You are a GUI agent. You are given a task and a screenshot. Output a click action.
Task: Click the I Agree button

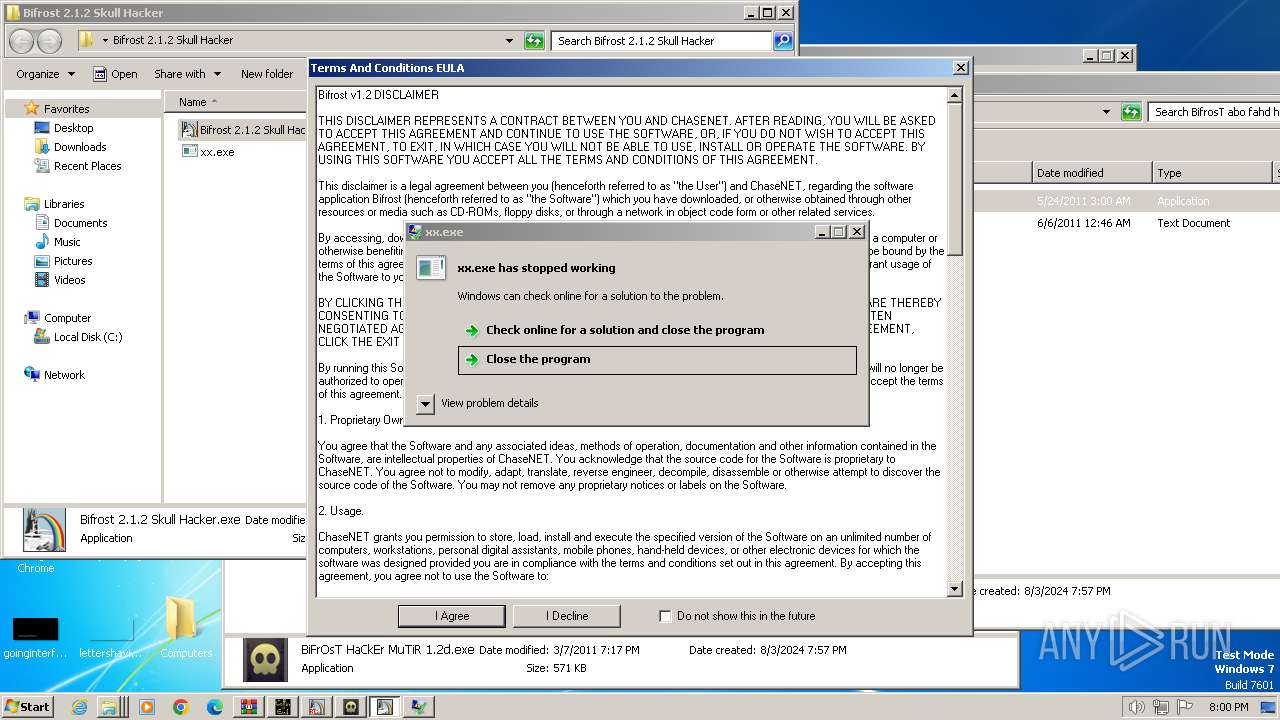[x=452, y=616]
